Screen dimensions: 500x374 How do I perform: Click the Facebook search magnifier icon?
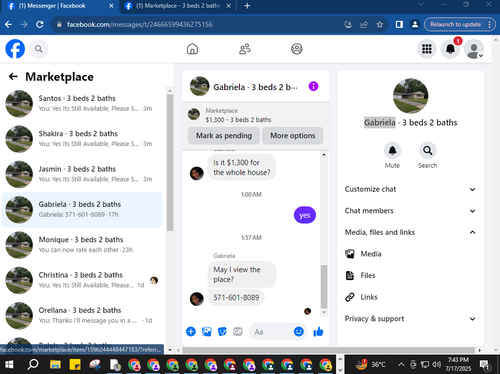tap(39, 49)
